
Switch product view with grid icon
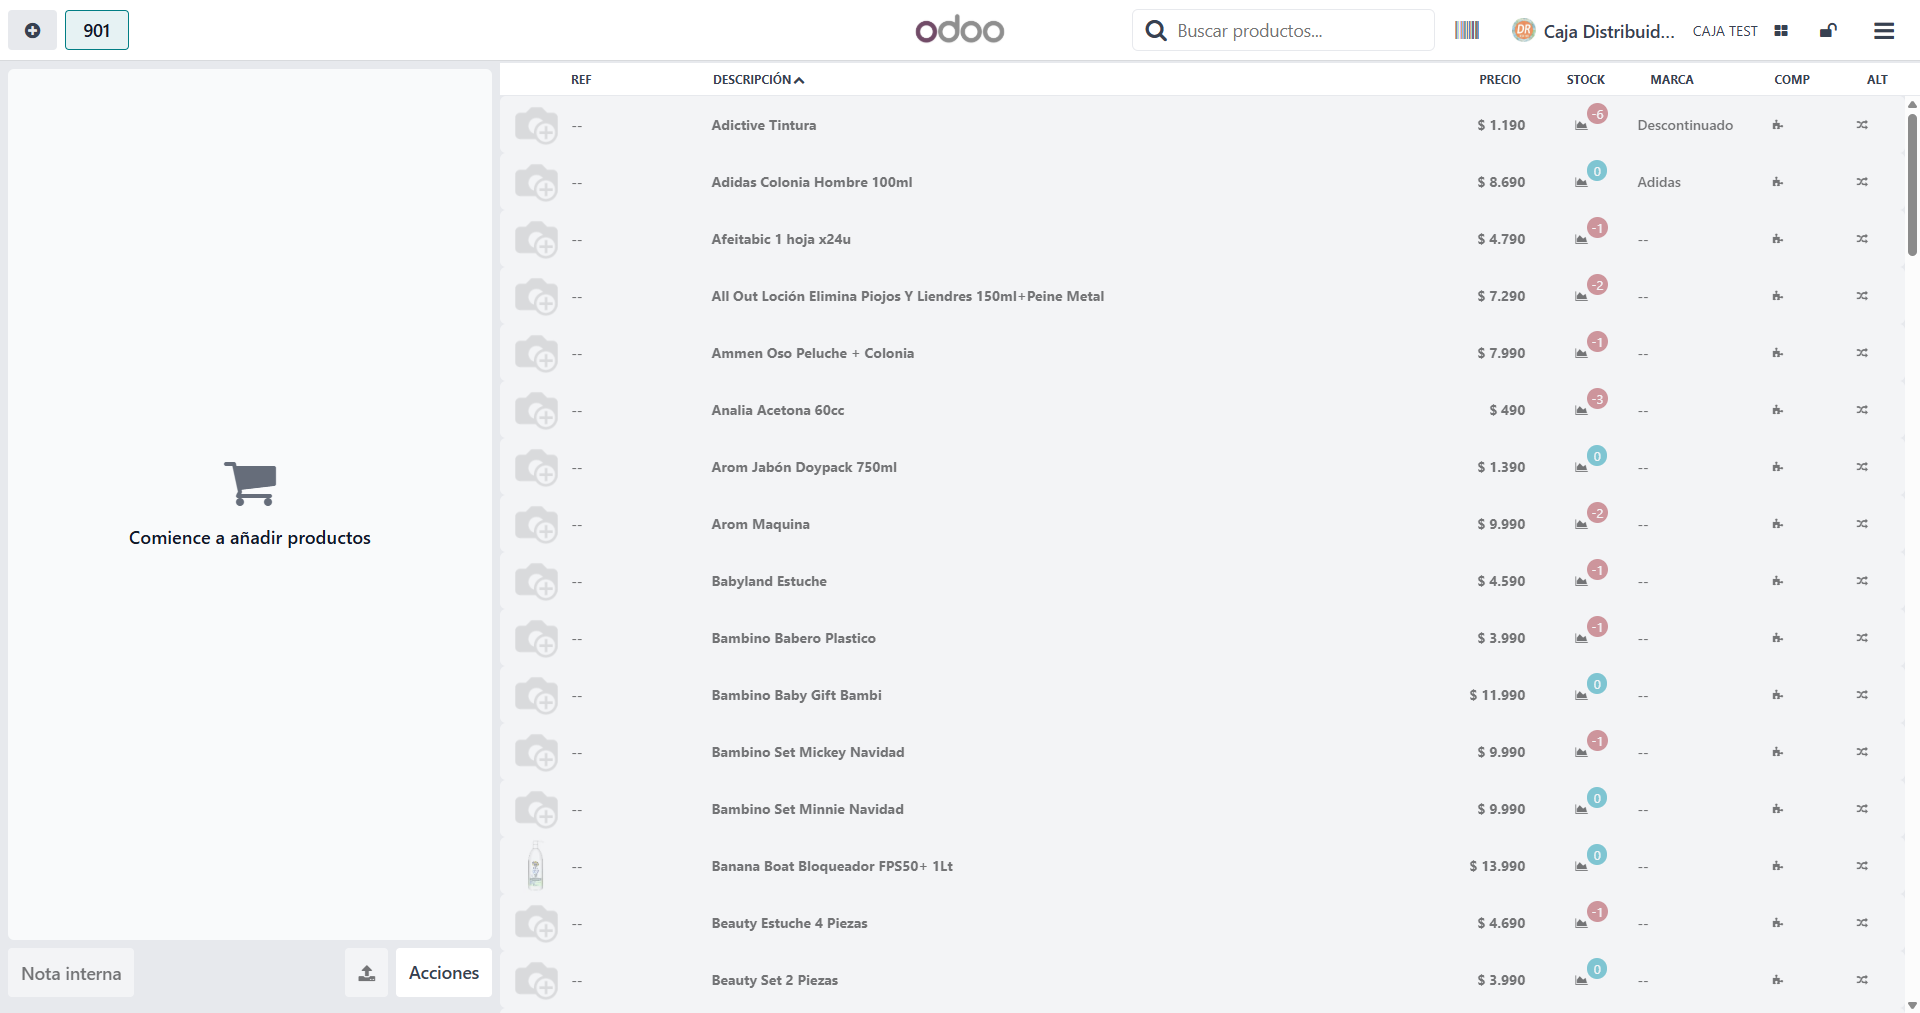pos(1781,31)
